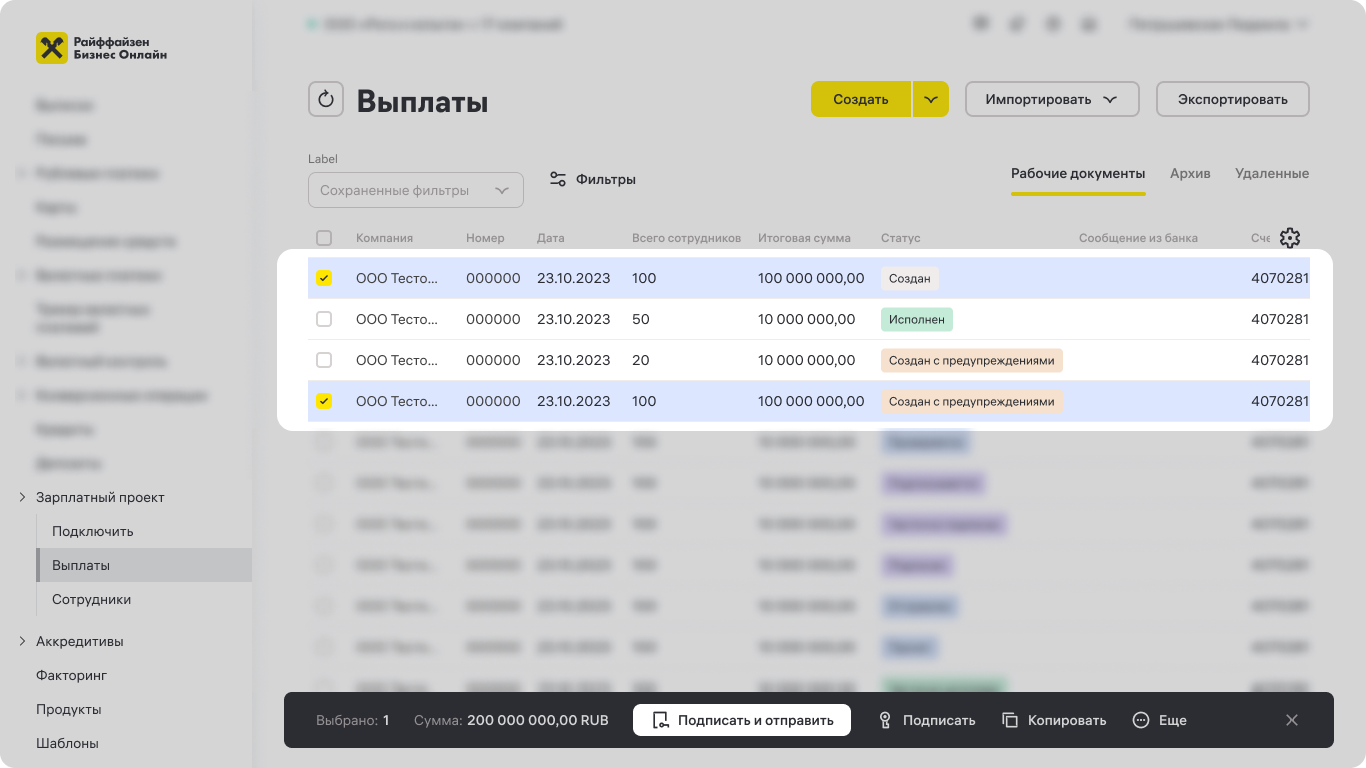Click the employee count 50 cell

pyautogui.click(x=641, y=319)
